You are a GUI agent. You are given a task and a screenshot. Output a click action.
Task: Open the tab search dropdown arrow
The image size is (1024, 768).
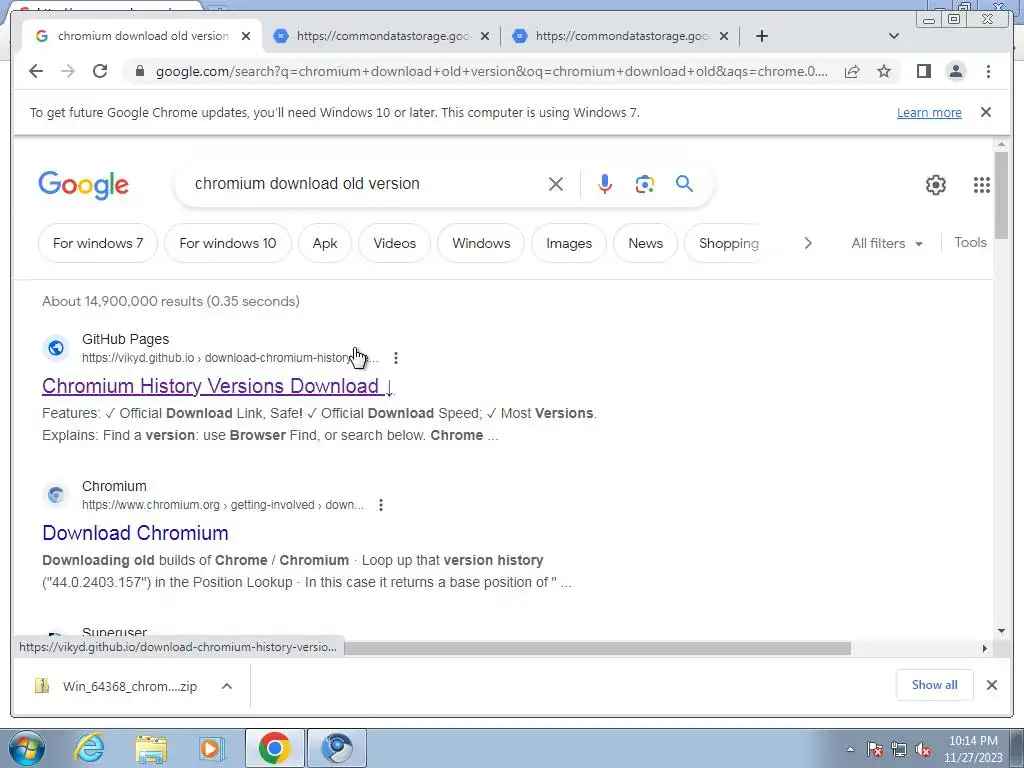894,36
